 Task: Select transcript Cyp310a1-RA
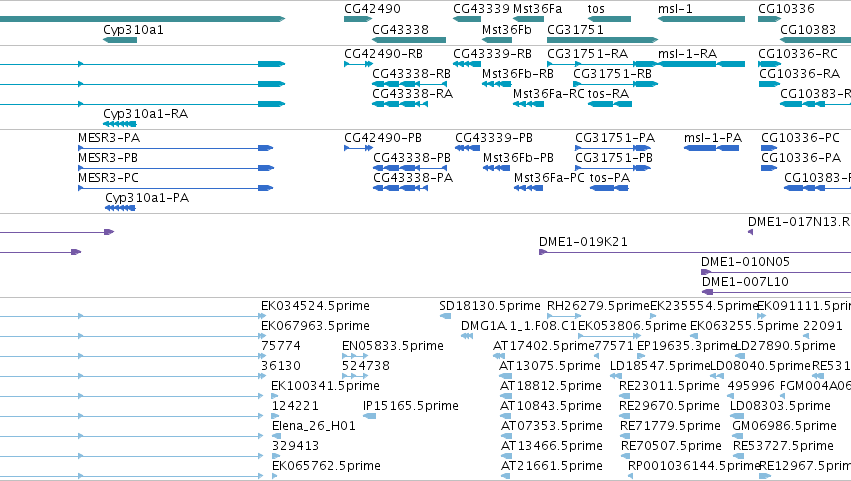click(119, 124)
